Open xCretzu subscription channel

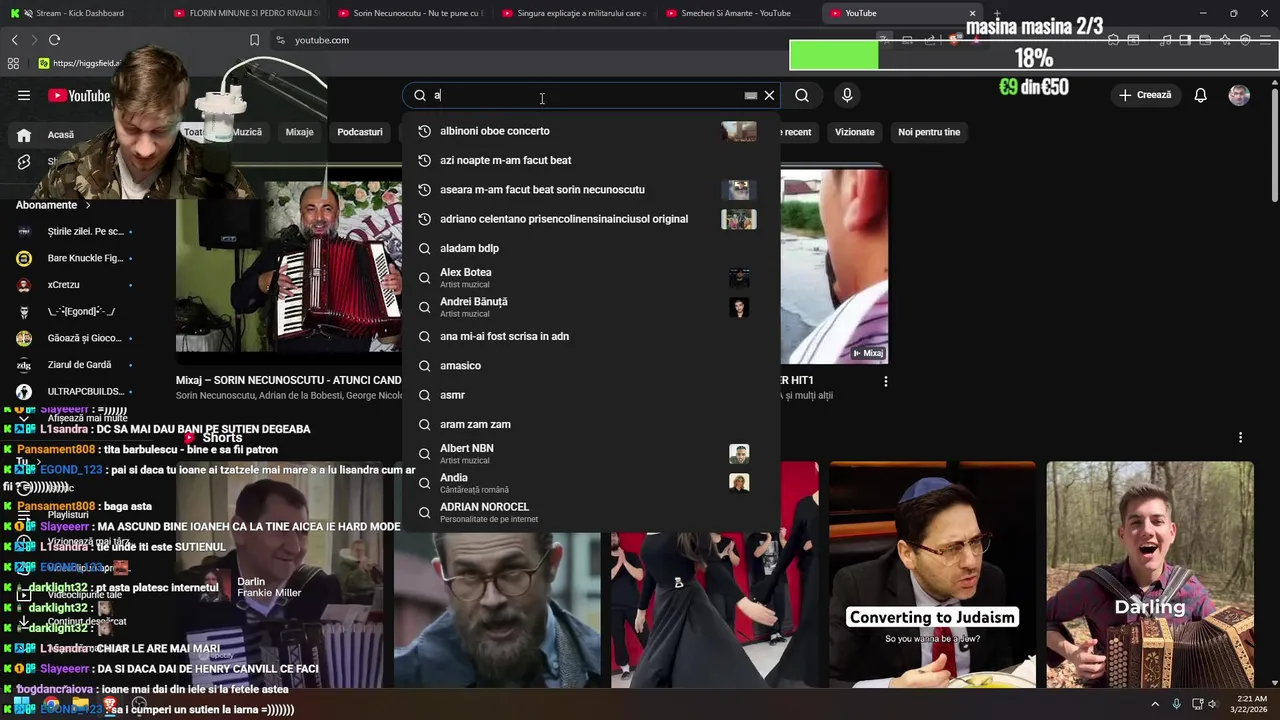78,285
